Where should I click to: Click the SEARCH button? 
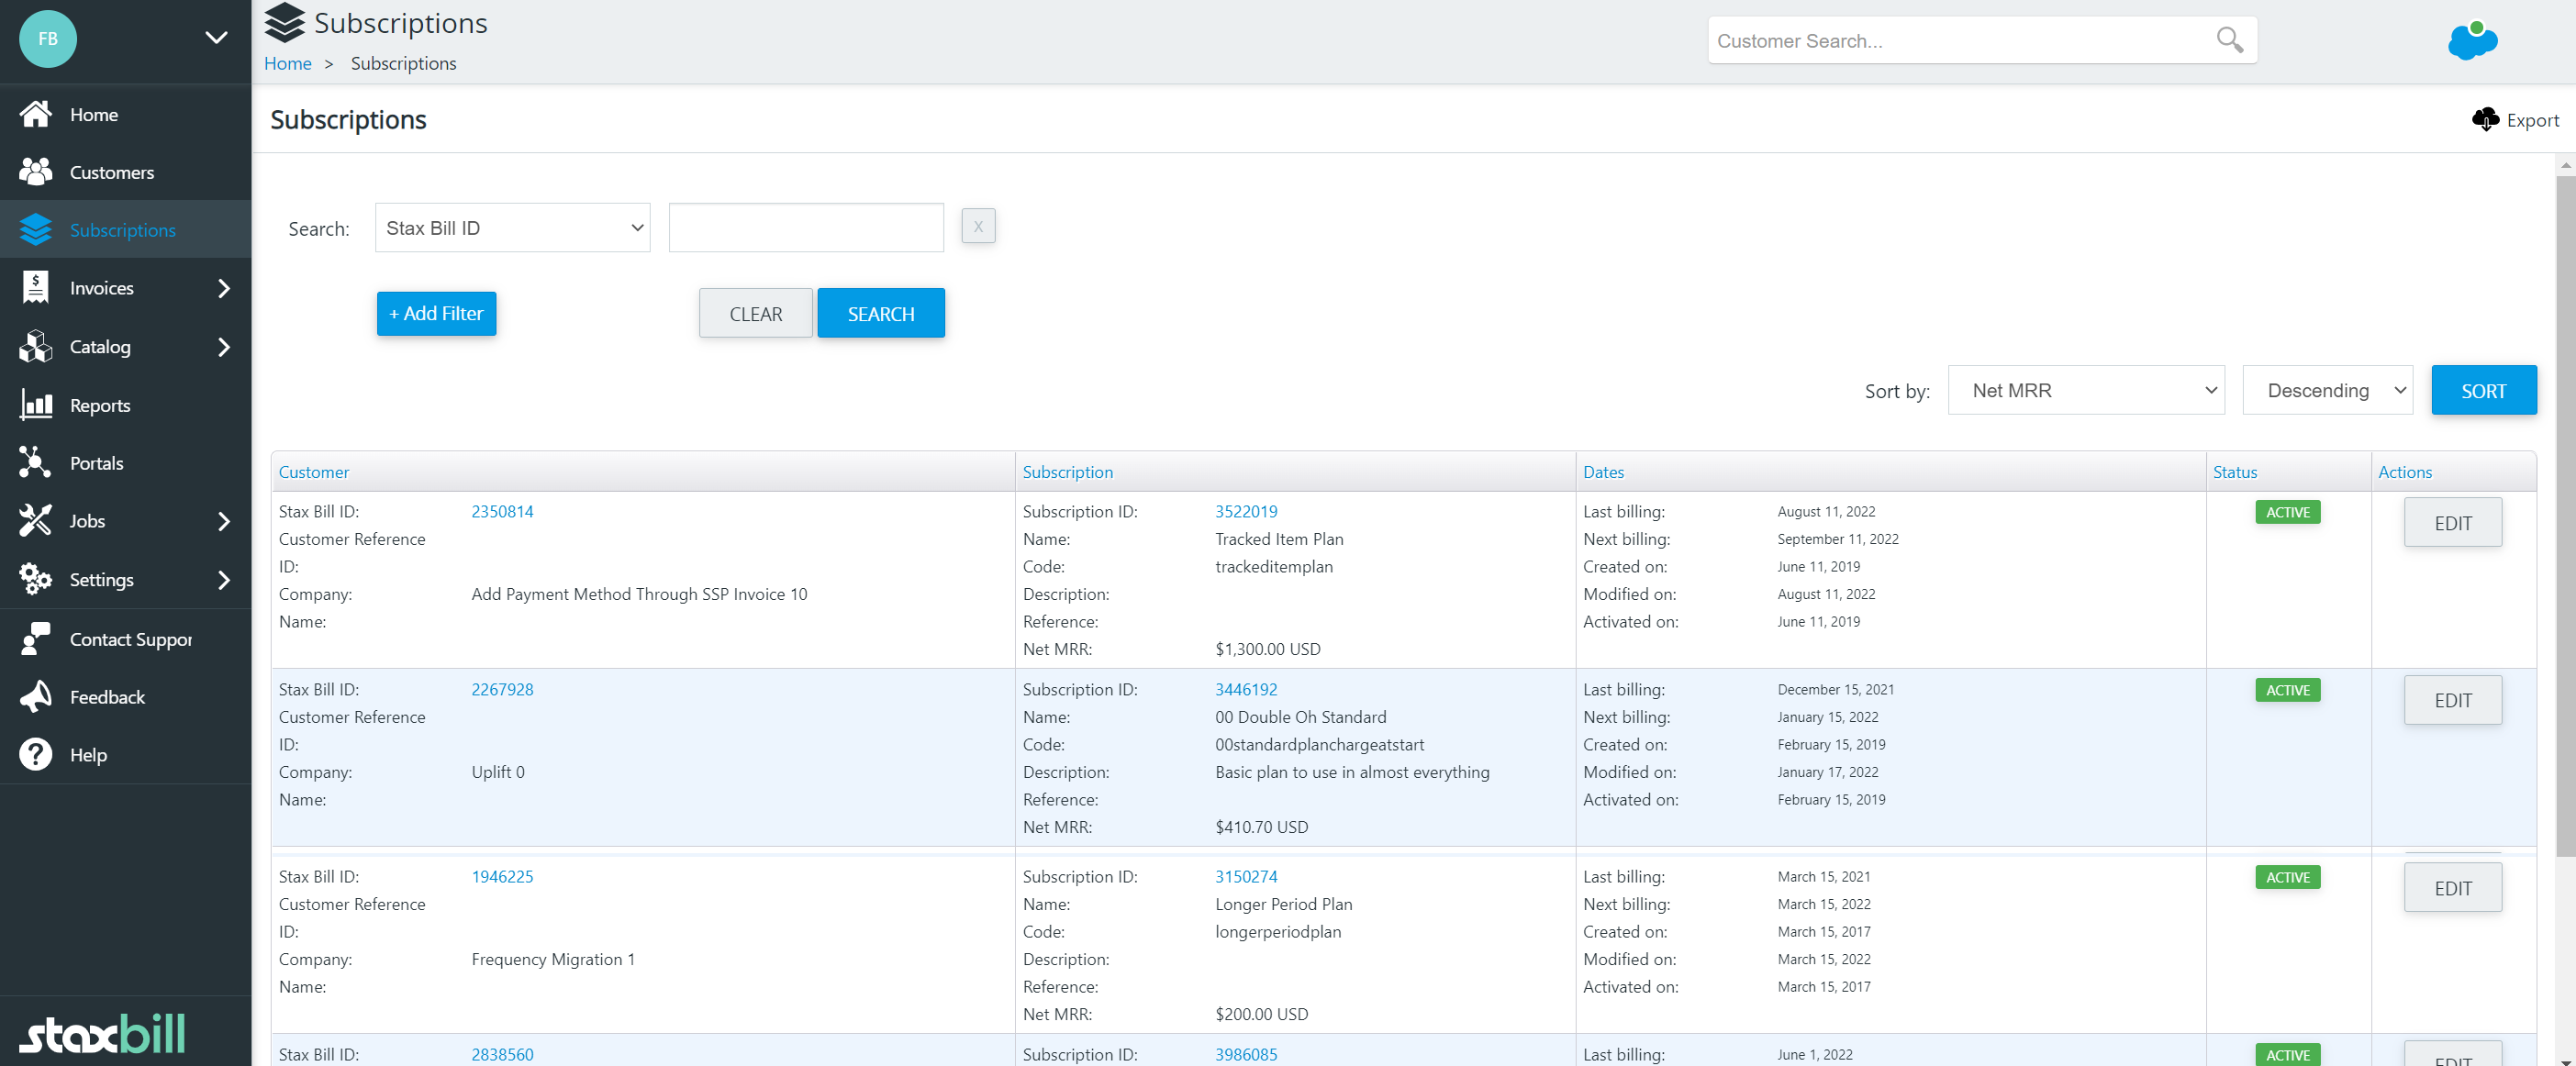[881, 313]
